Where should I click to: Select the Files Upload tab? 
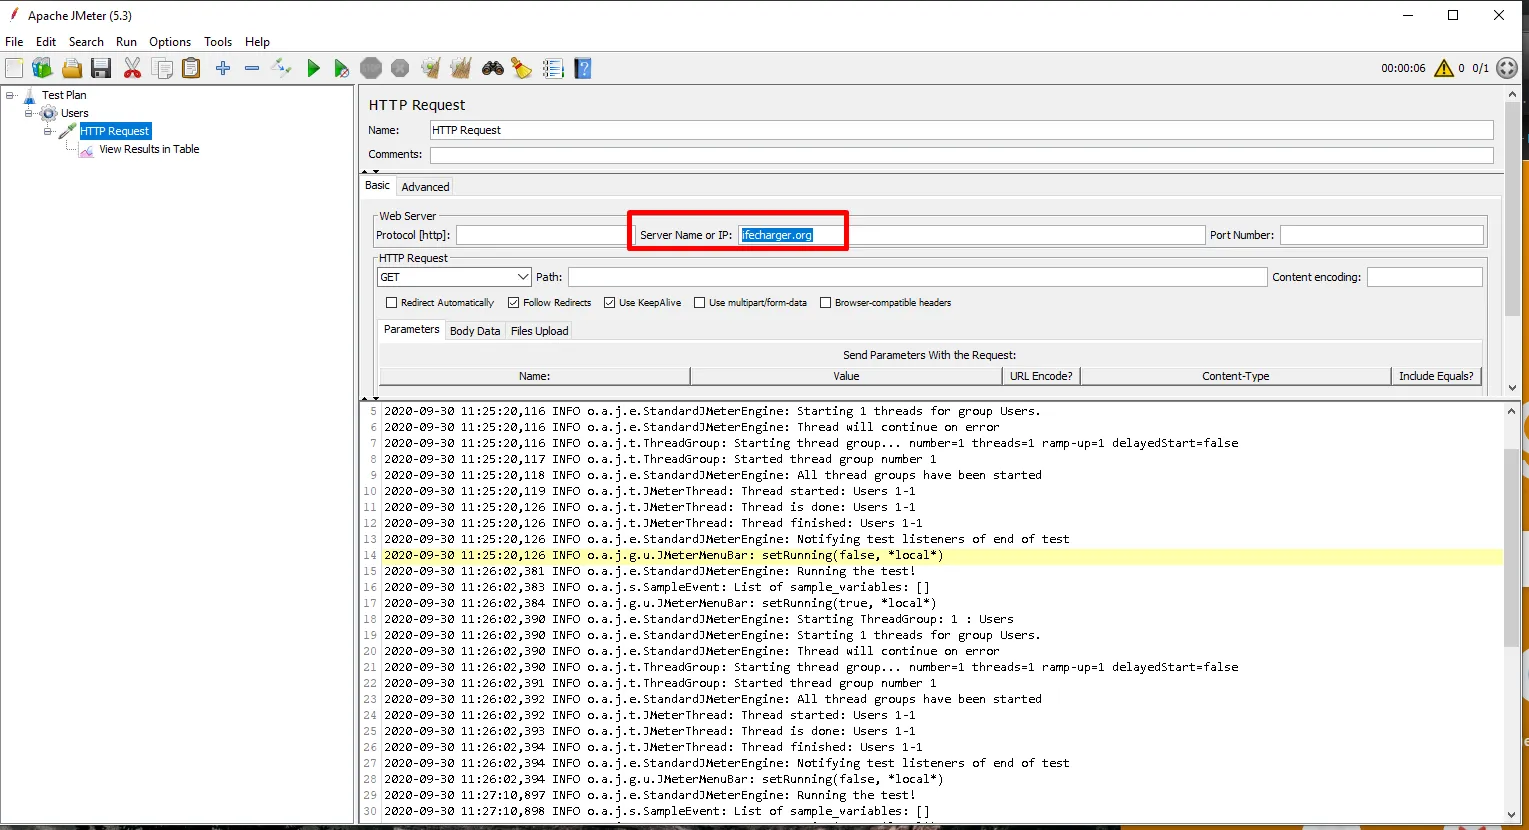(x=539, y=331)
